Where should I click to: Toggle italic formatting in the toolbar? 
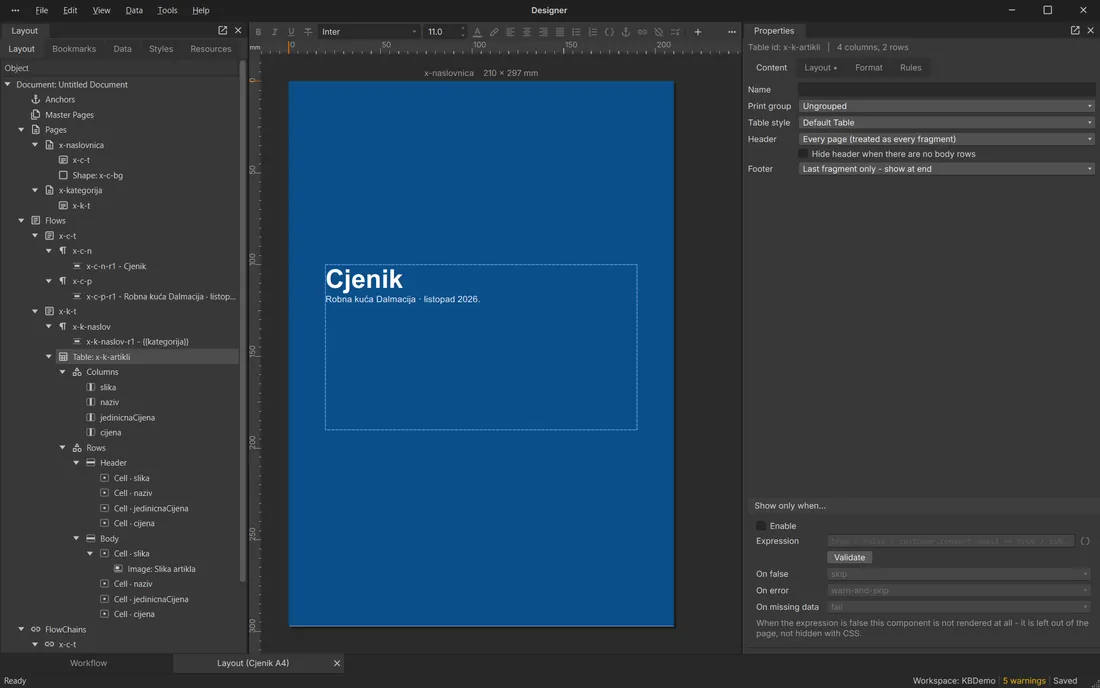click(x=274, y=32)
